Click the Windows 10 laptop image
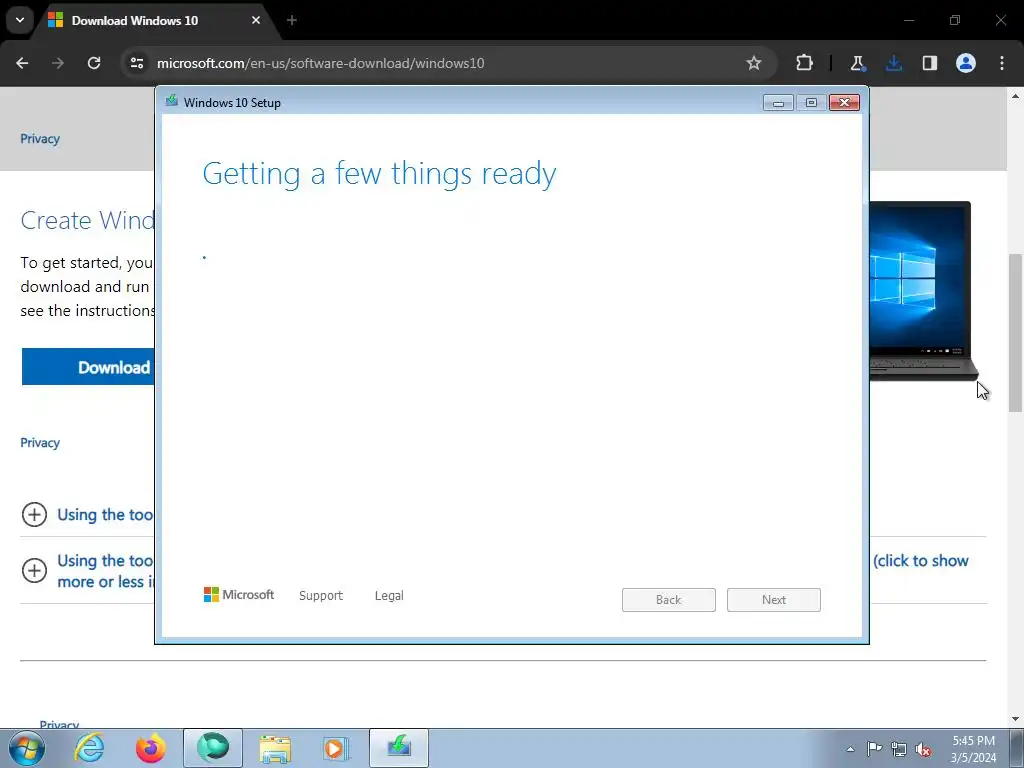This screenshot has height=768, width=1024. pos(923,291)
